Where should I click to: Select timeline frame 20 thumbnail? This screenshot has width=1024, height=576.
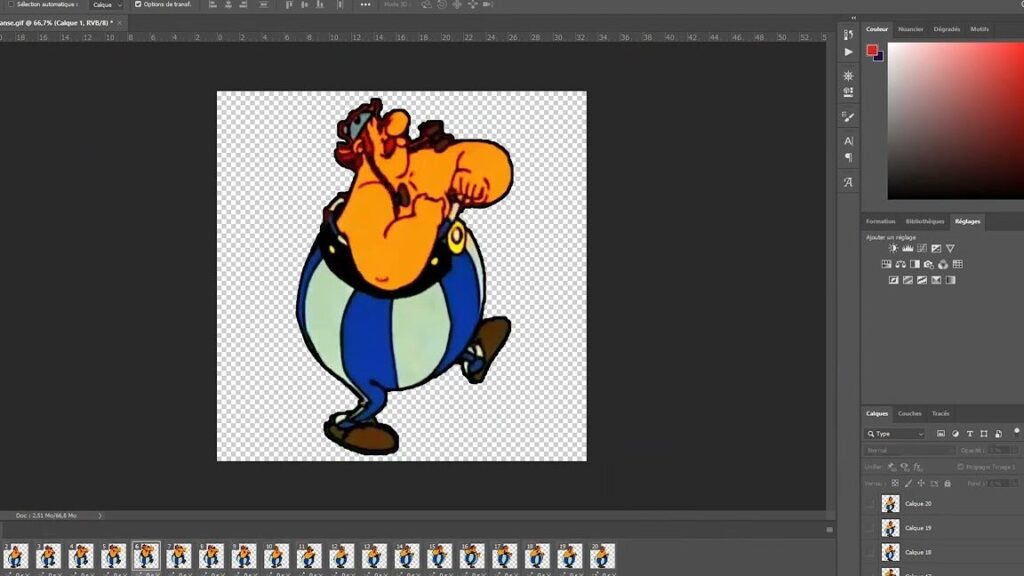[602, 556]
